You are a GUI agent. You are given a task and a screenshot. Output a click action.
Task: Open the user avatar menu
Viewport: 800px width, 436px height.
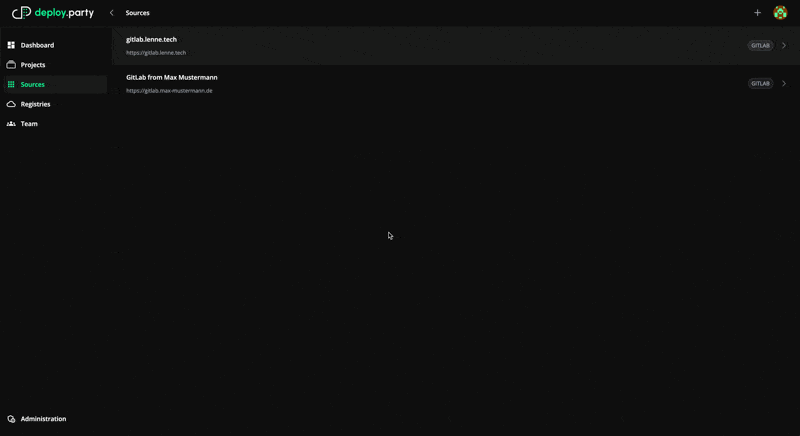coord(780,13)
